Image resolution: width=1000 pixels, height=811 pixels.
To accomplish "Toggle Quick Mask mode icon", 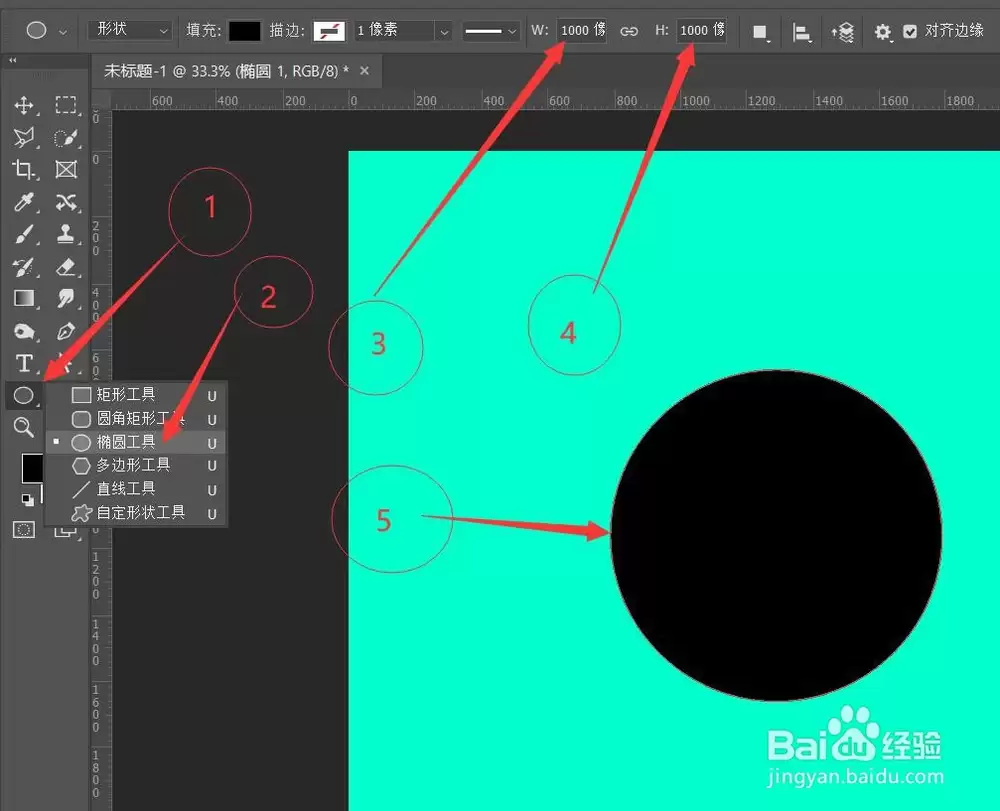I will [x=24, y=530].
